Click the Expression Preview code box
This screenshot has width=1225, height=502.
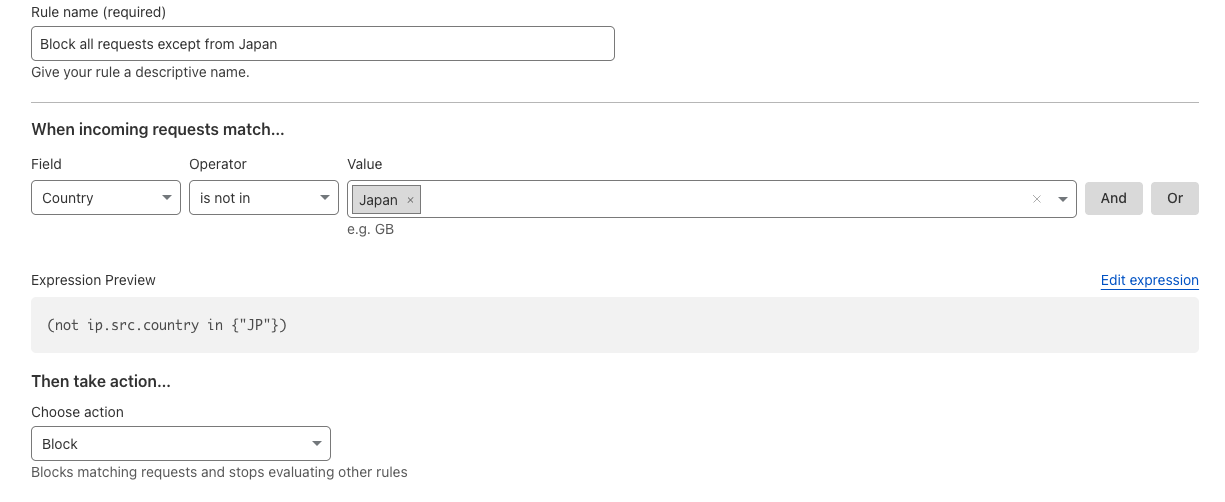(x=615, y=325)
